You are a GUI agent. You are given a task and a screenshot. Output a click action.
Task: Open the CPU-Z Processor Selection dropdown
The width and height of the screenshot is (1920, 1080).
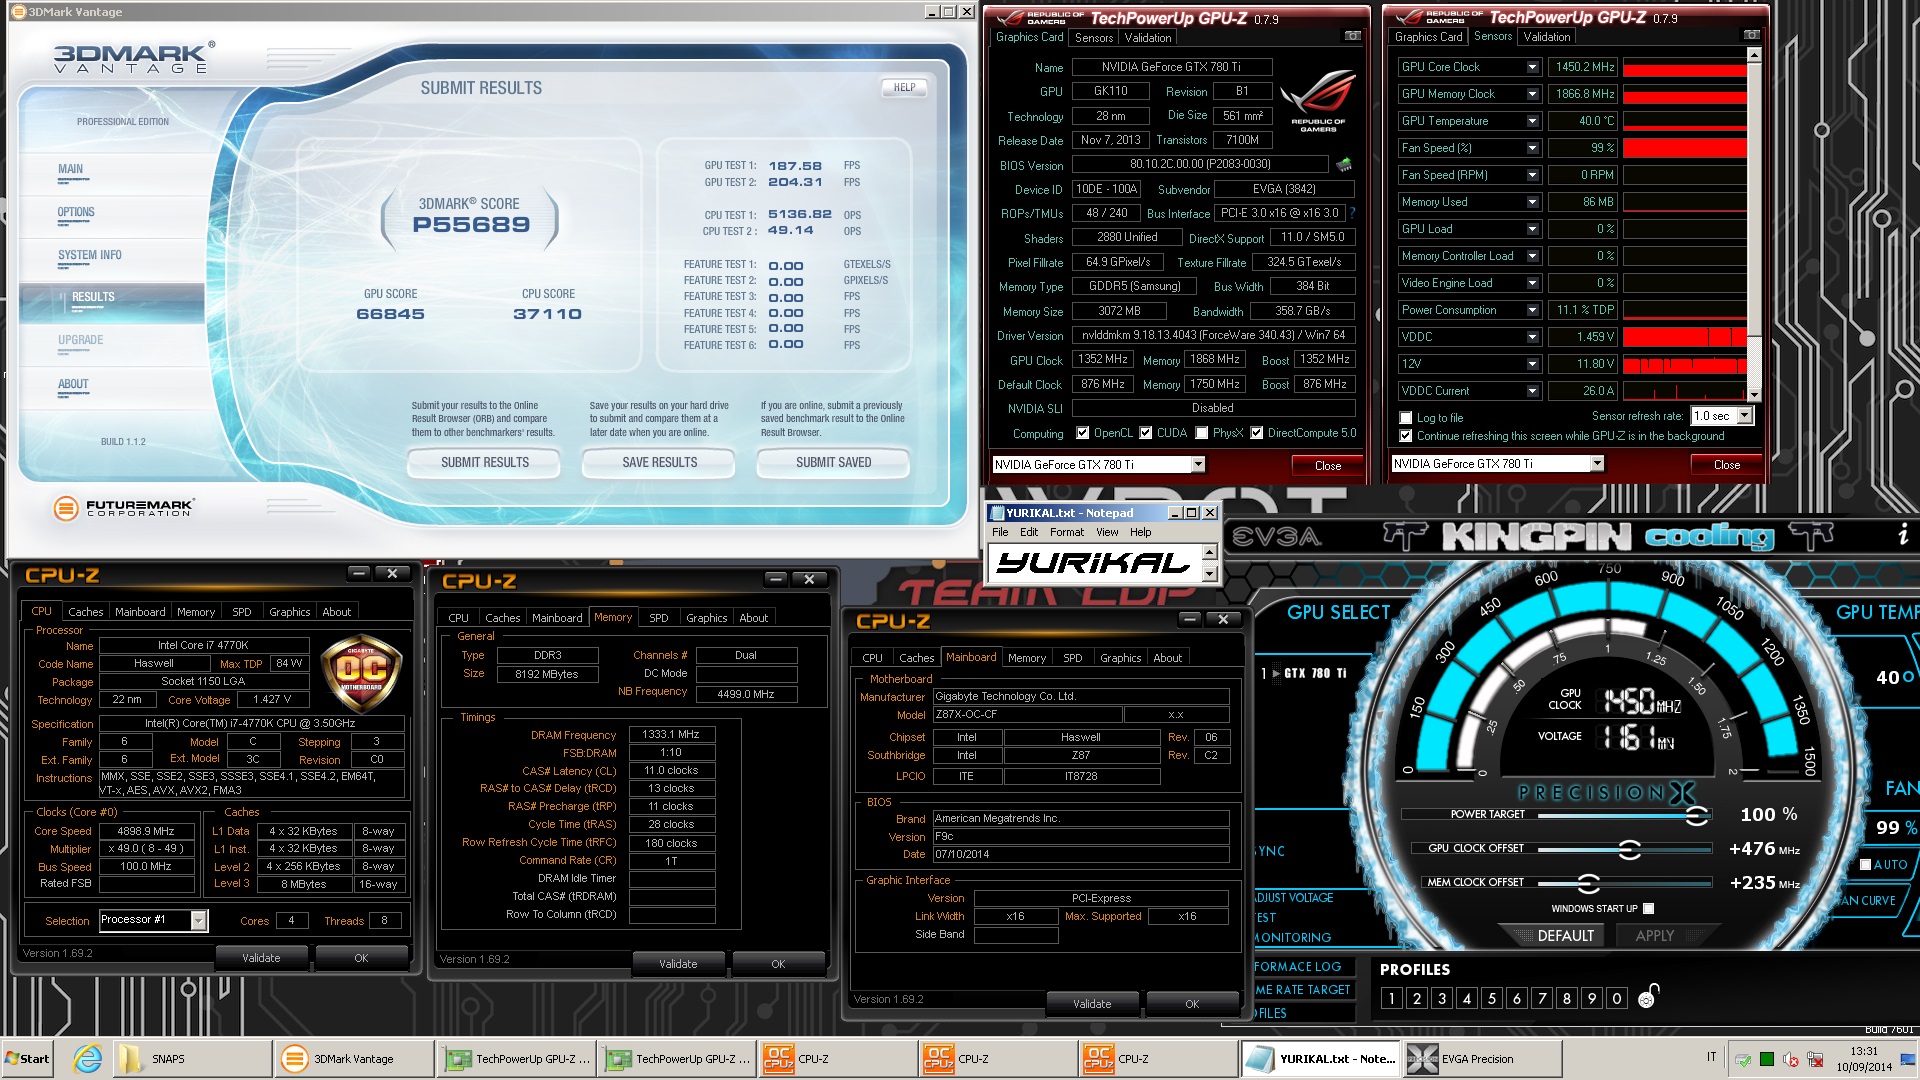(198, 920)
